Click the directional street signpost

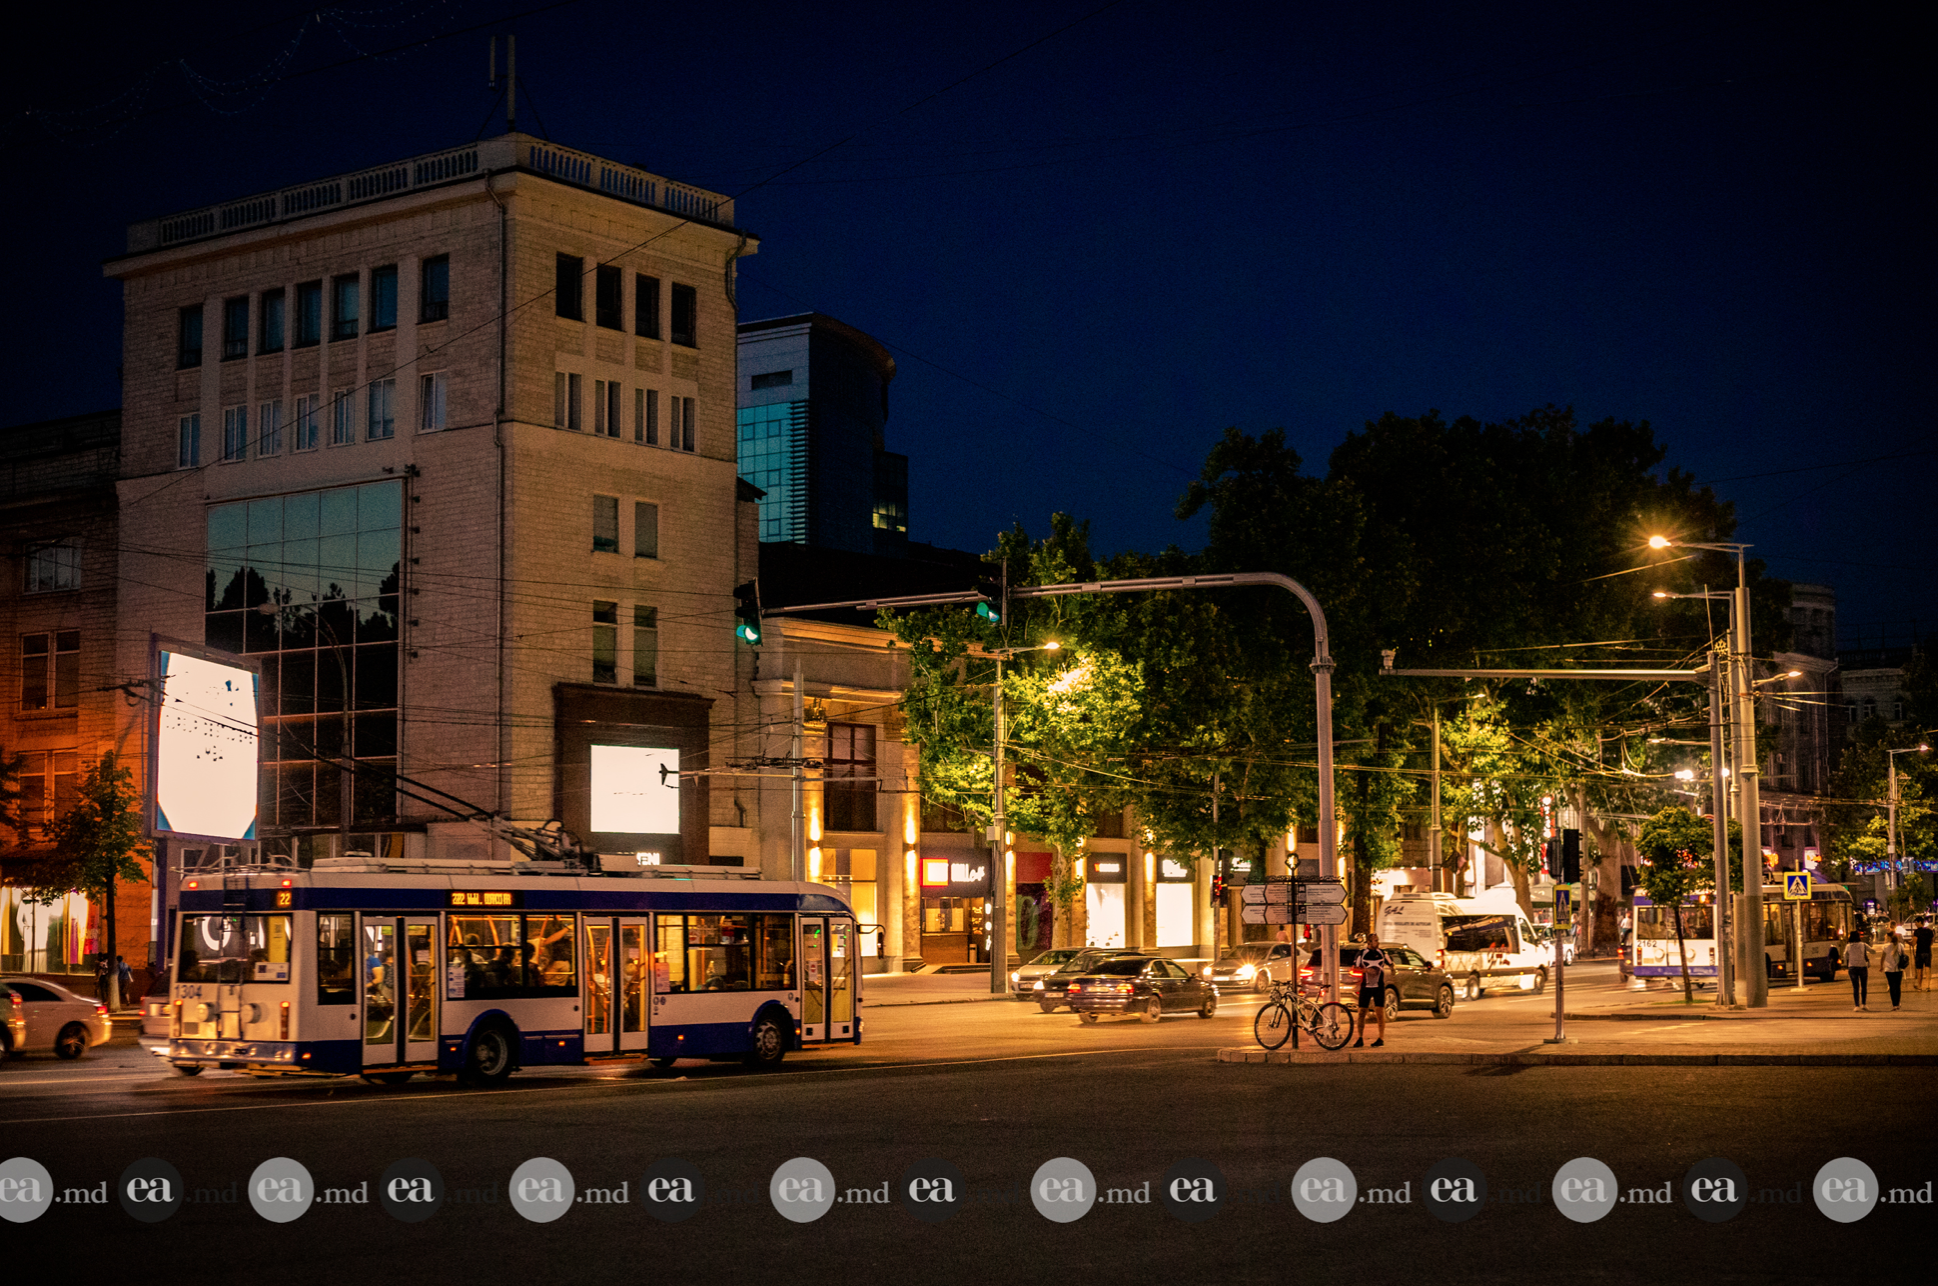click(x=1295, y=902)
